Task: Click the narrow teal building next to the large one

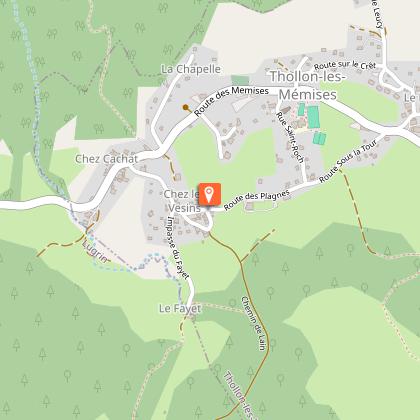Action: pos(301,110)
